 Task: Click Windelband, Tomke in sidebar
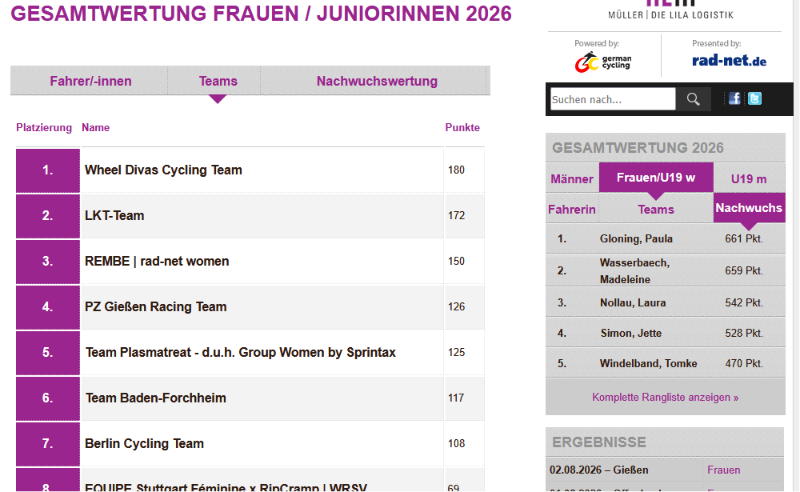point(648,363)
